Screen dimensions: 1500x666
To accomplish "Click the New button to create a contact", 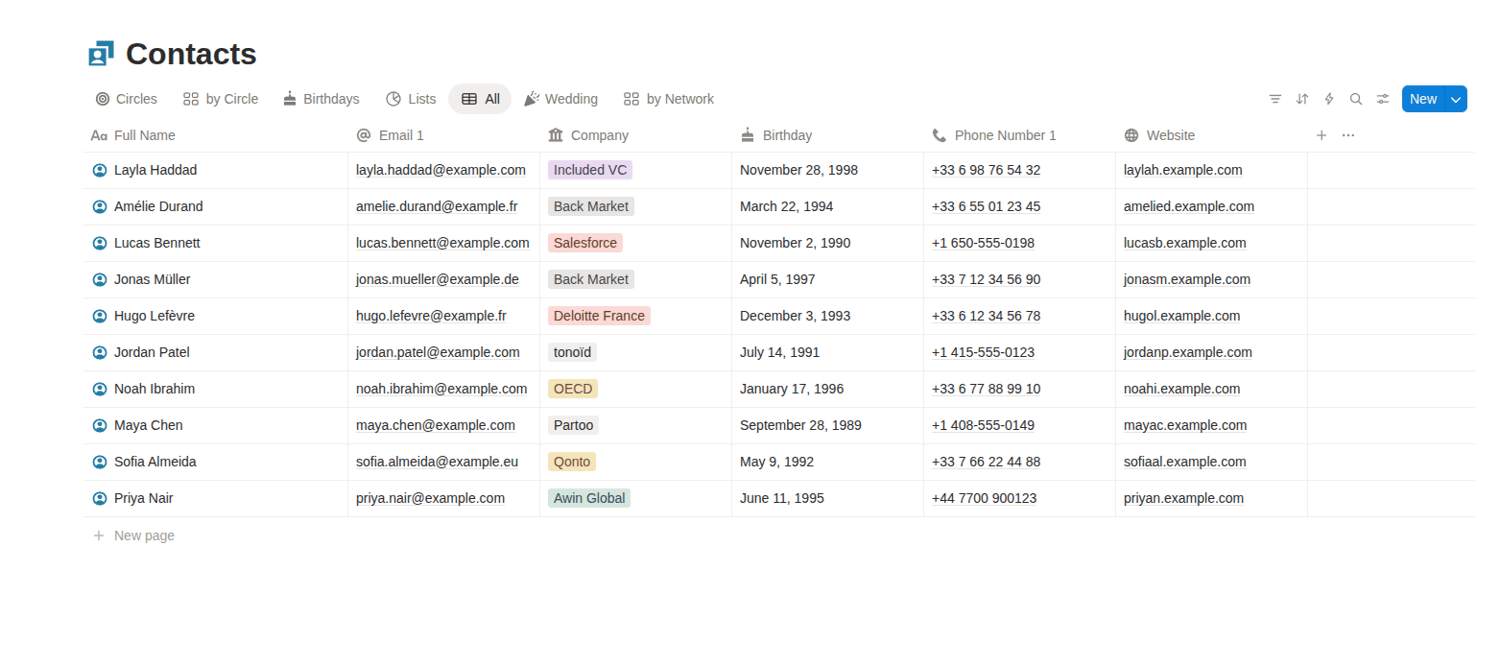I will pos(1423,99).
